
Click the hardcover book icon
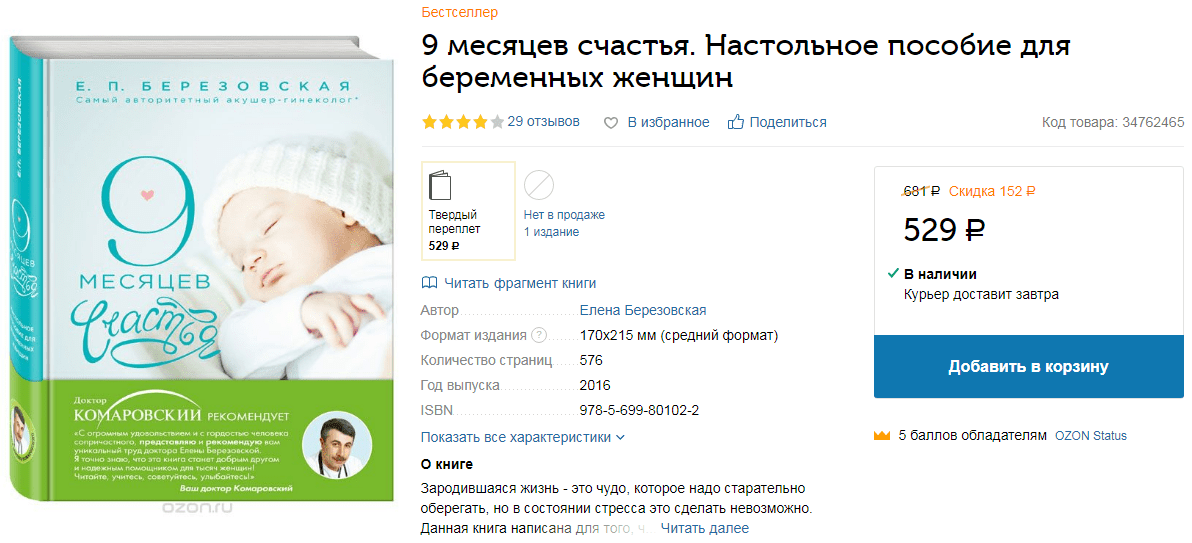[x=440, y=186]
